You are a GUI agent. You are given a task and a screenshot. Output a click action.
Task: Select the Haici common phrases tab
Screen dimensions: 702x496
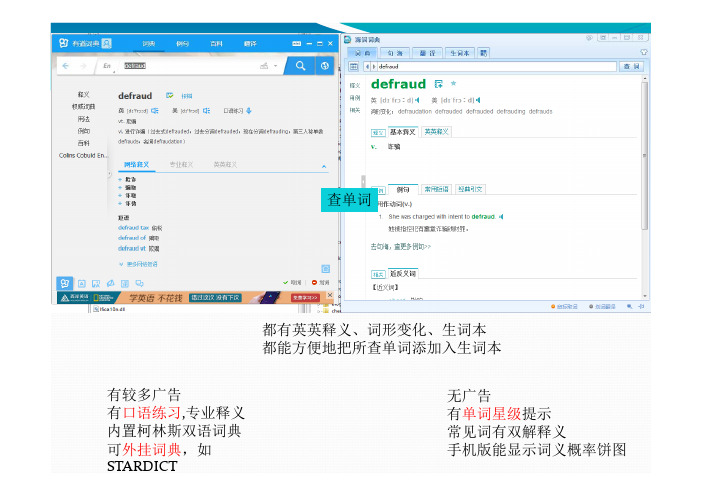pyautogui.click(x=437, y=189)
